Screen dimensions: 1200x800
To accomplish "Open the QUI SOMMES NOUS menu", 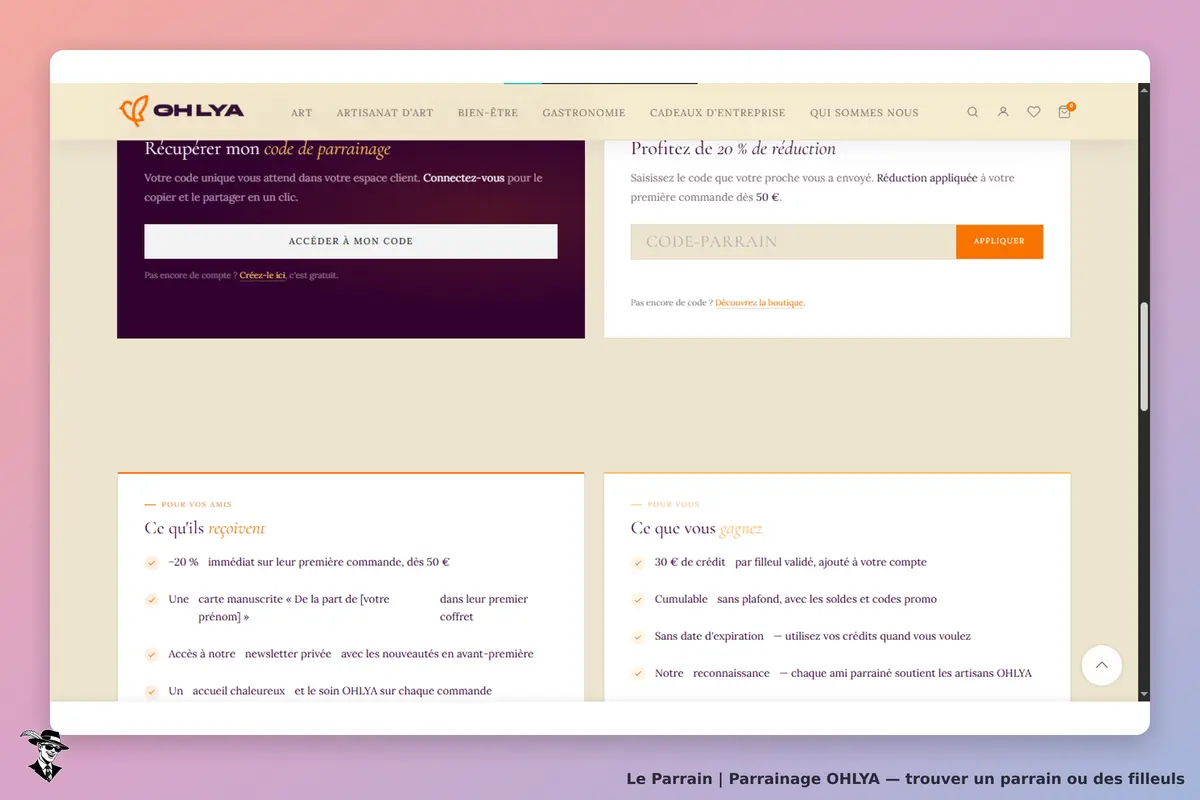I will pyautogui.click(x=864, y=113).
